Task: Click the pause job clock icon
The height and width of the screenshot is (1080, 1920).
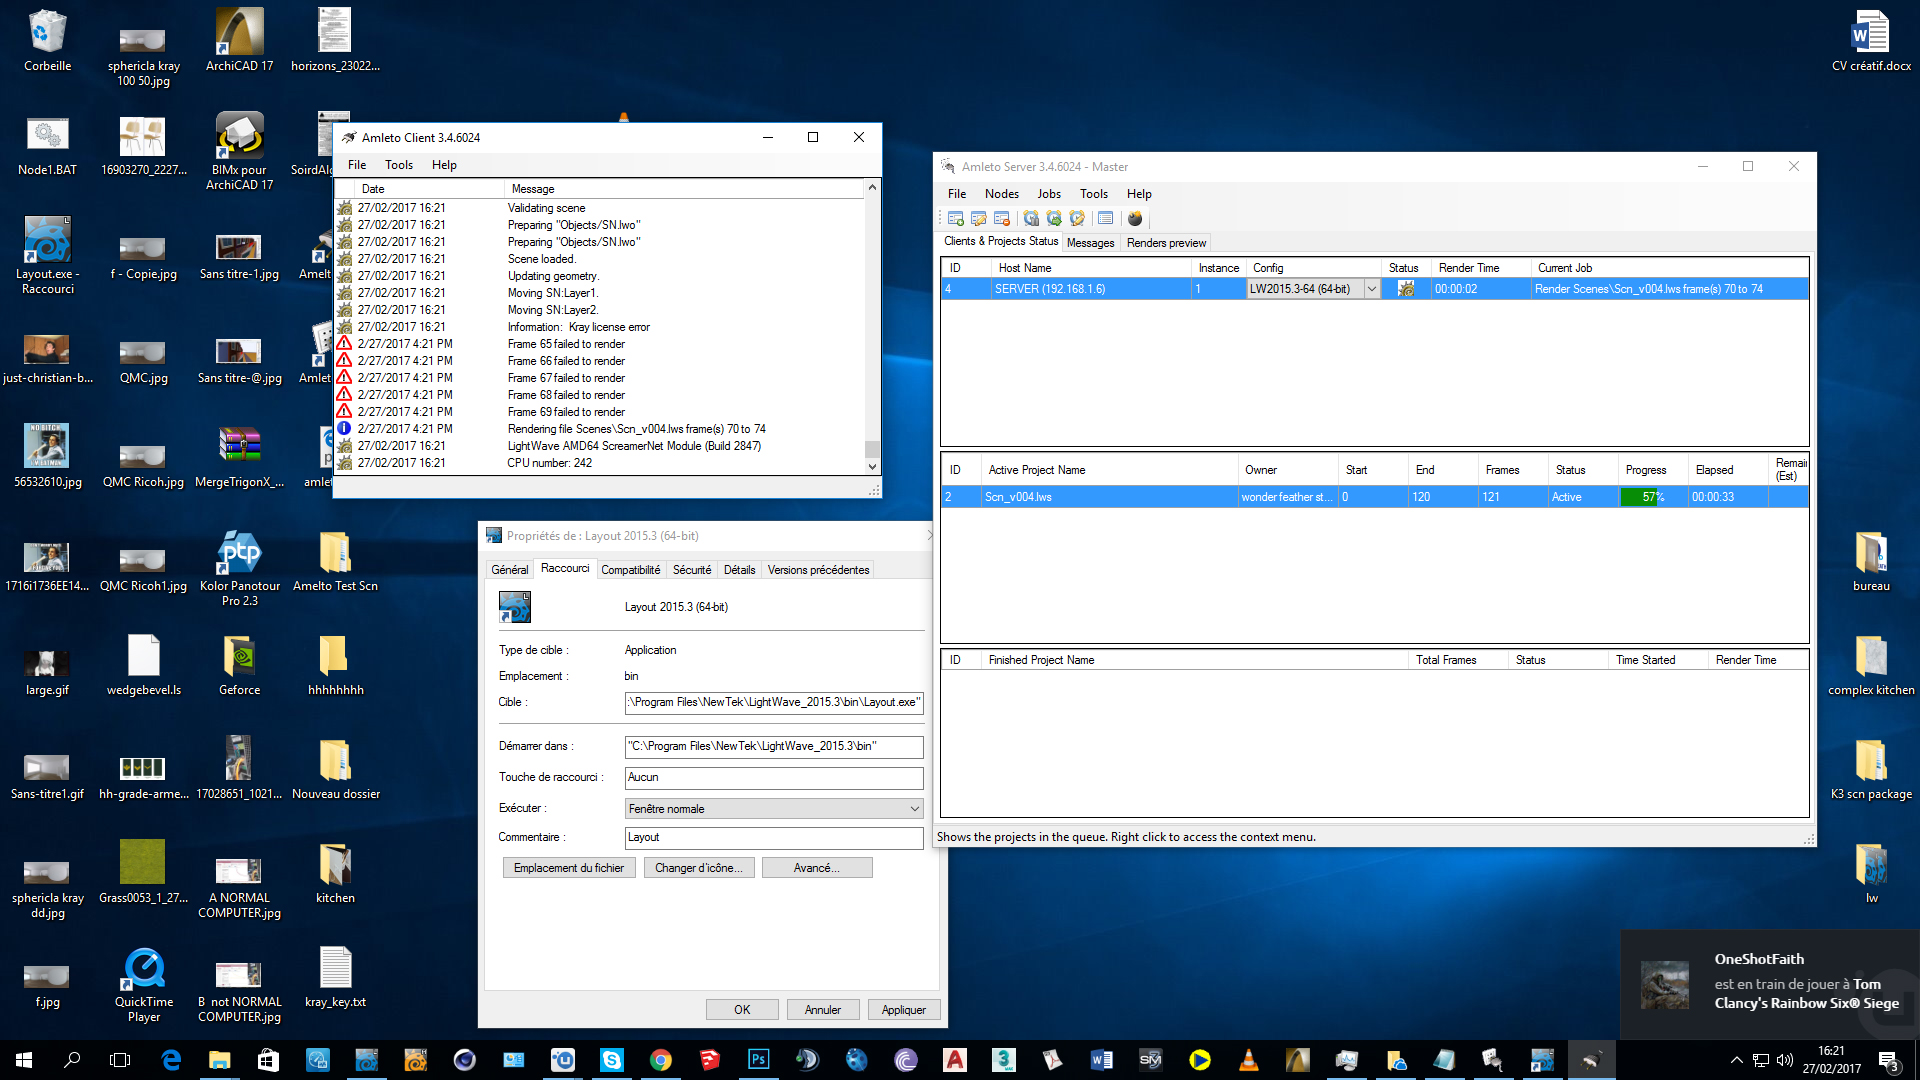Action: tap(1031, 219)
